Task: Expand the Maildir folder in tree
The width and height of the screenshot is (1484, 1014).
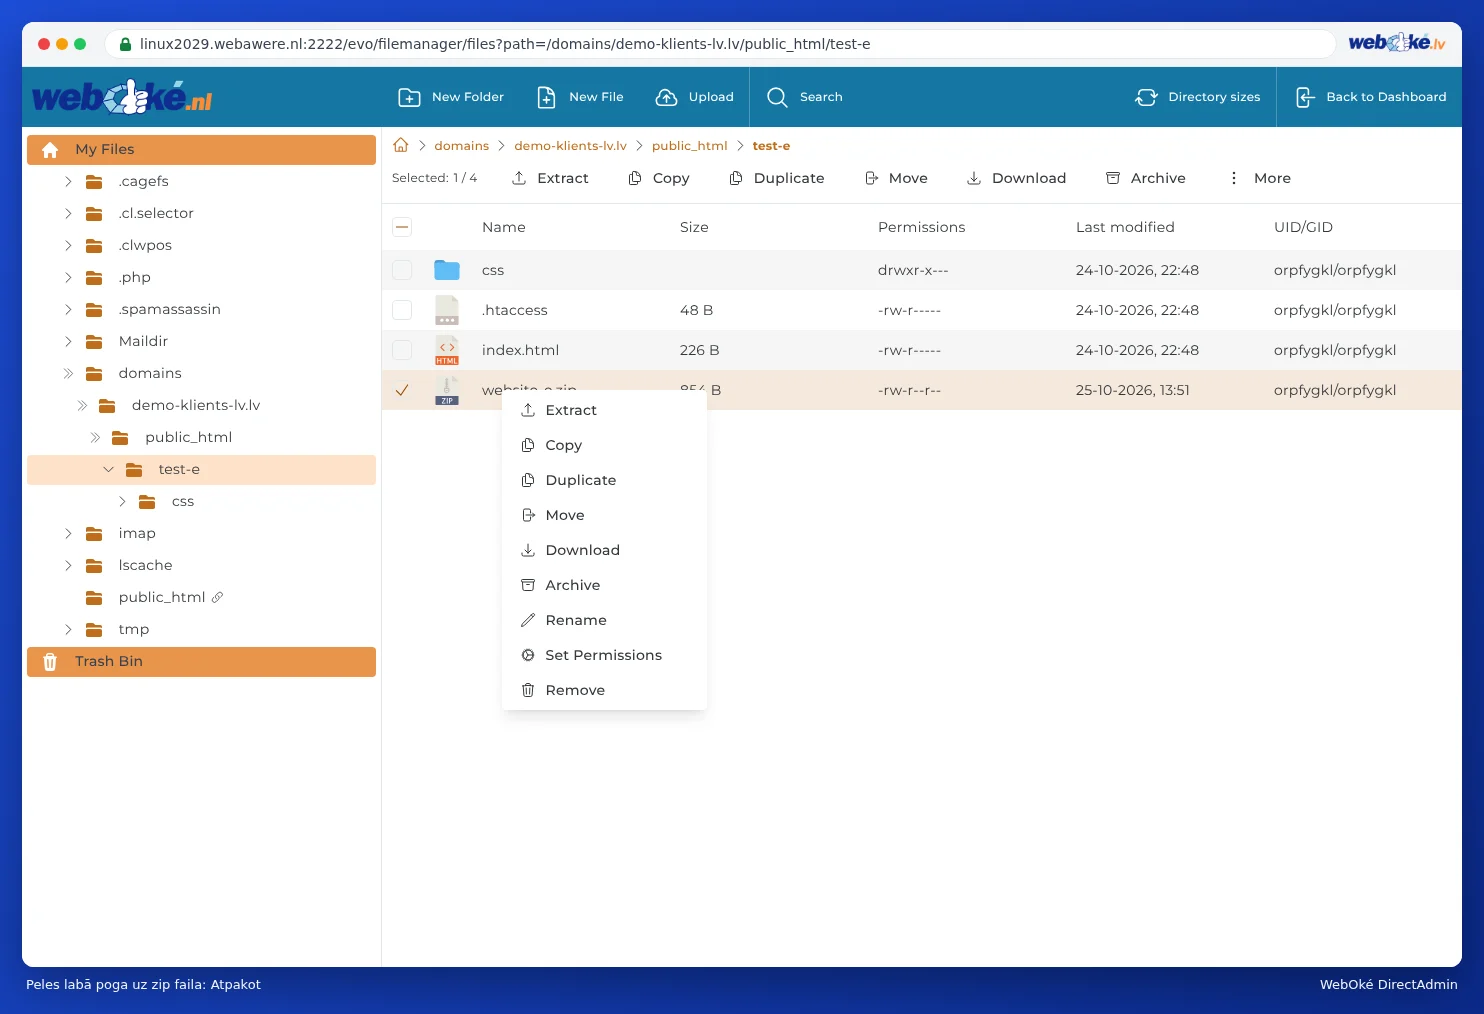Action: [x=68, y=341]
